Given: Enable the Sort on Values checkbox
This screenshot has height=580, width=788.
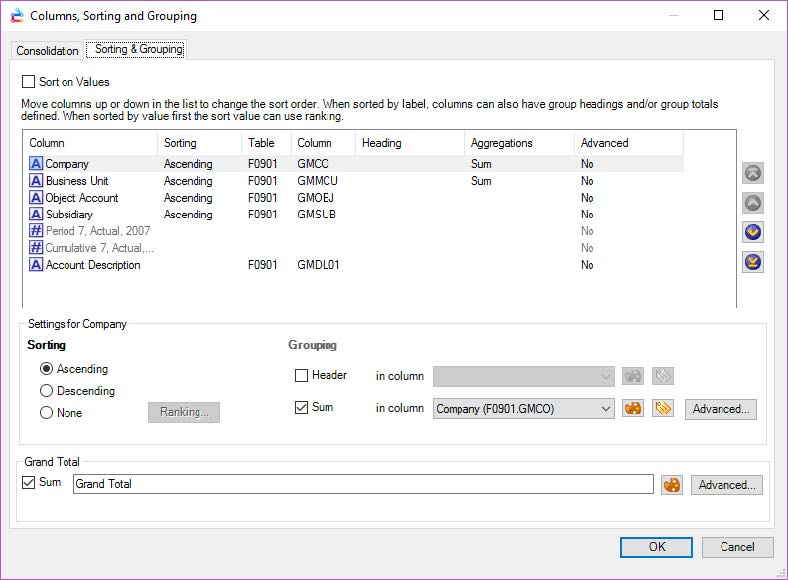Looking at the screenshot, I should pos(29,82).
